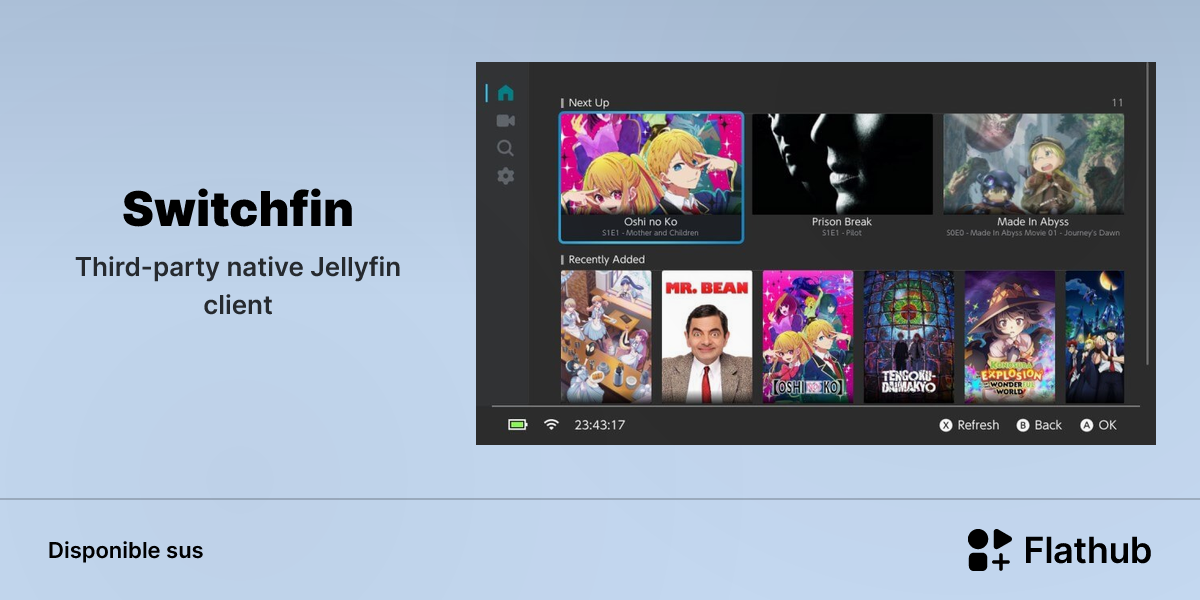1200x600 pixels.
Task: Open the Explosion on This Wonderful World poster
Action: coord(1010,337)
